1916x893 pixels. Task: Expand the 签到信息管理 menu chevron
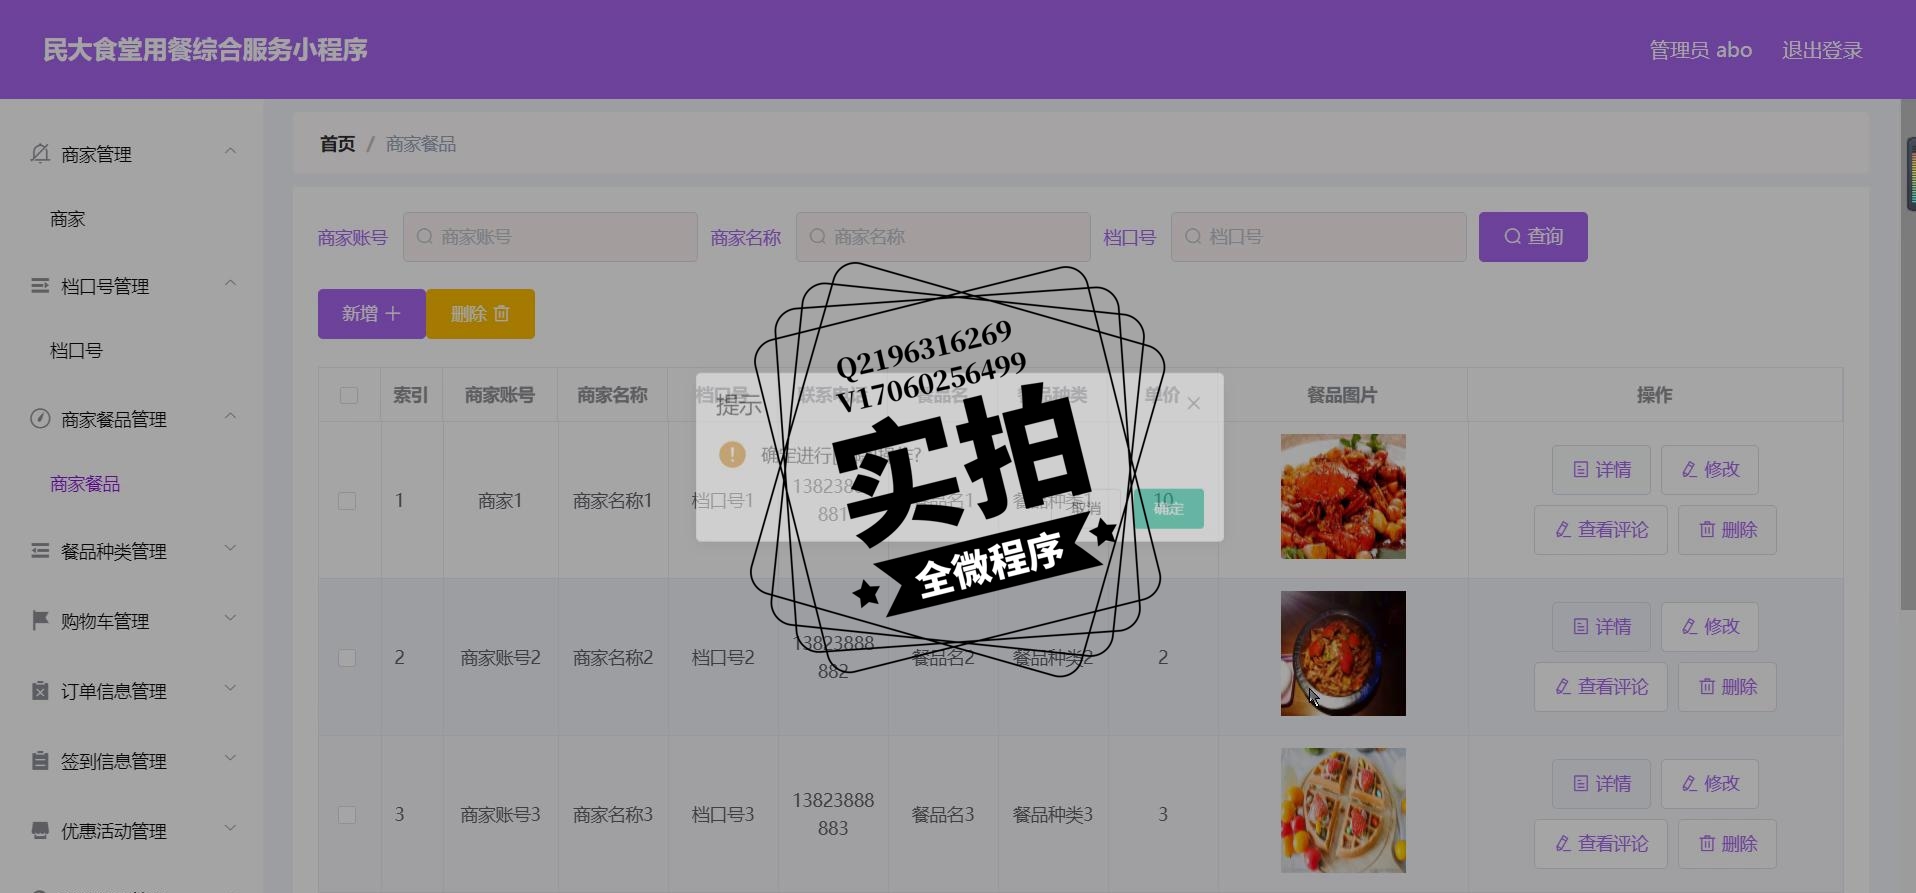pos(230,758)
